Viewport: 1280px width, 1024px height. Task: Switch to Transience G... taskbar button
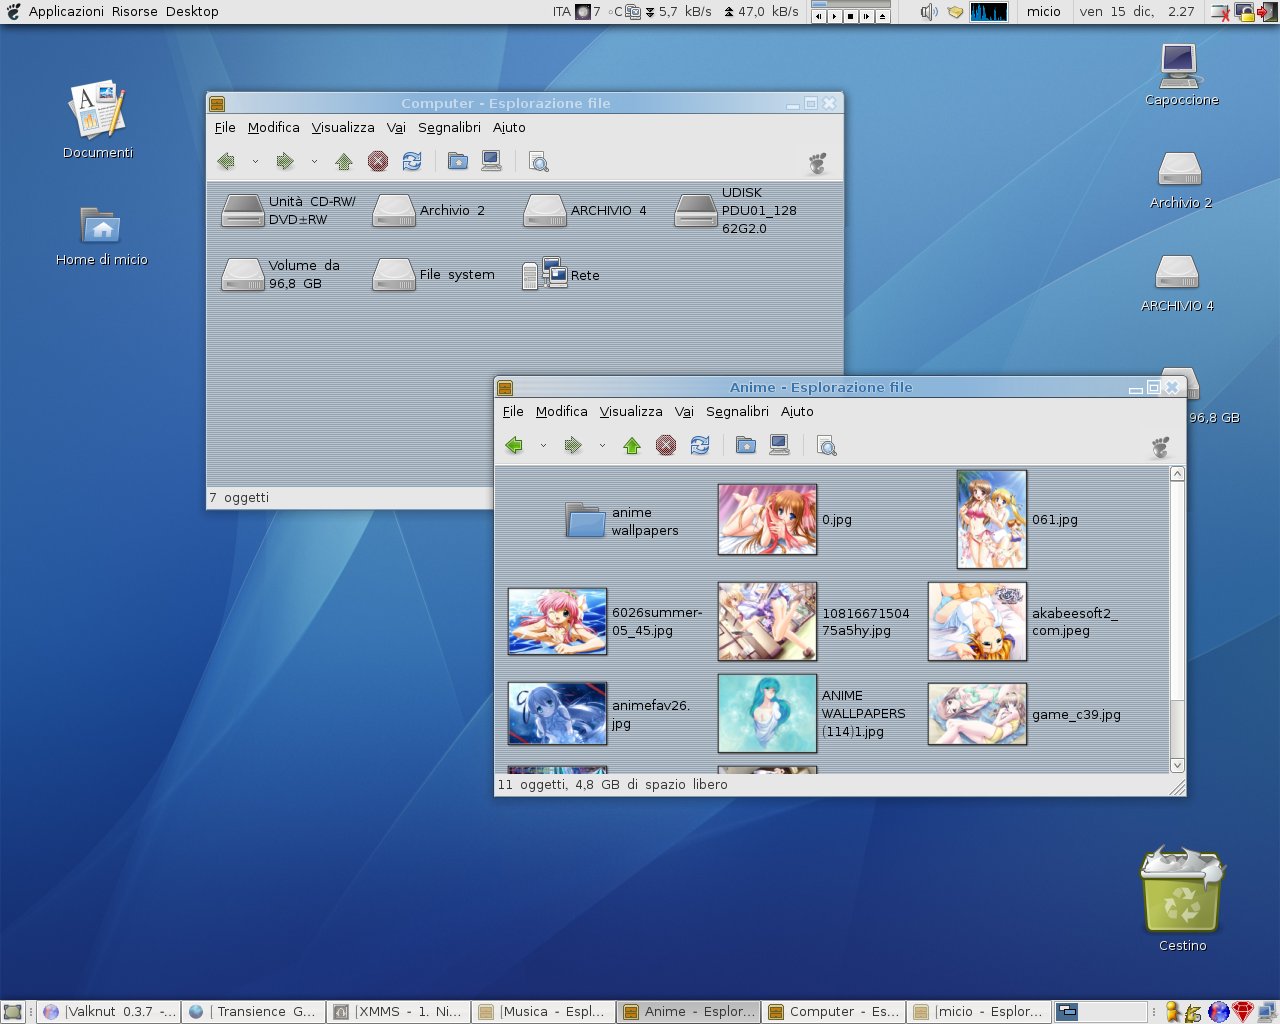pos(254,1011)
